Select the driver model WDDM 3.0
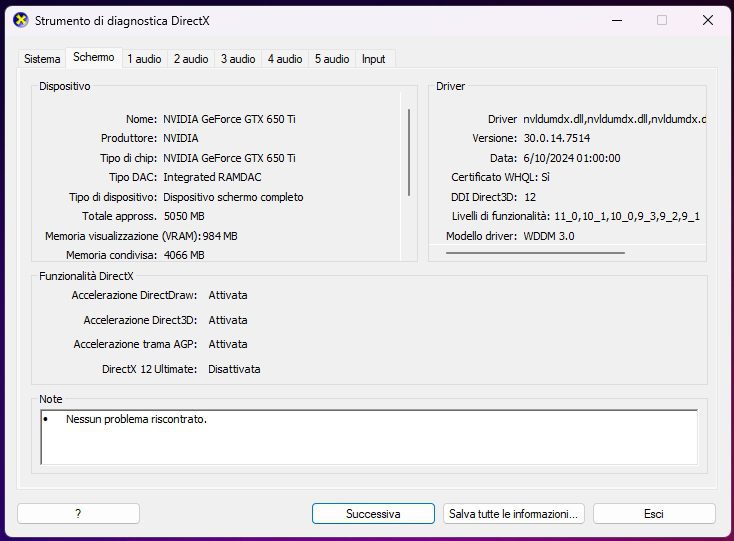The image size is (734, 541). pos(549,236)
